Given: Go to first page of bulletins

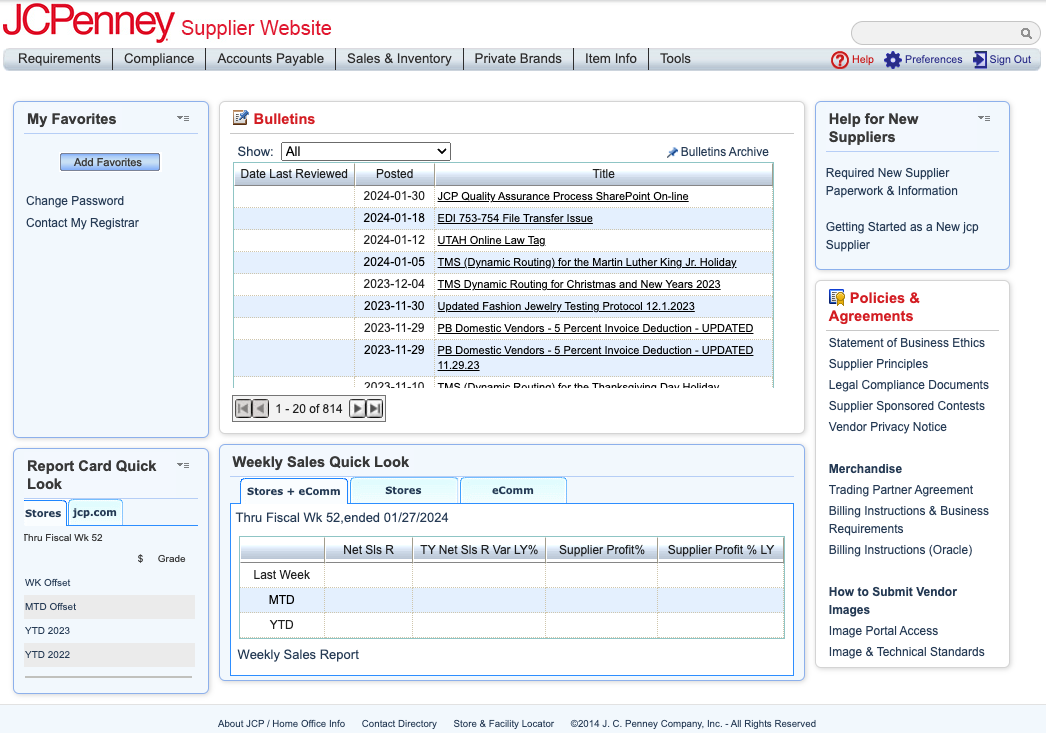Looking at the screenshot, I should click(x=242, y=409).
